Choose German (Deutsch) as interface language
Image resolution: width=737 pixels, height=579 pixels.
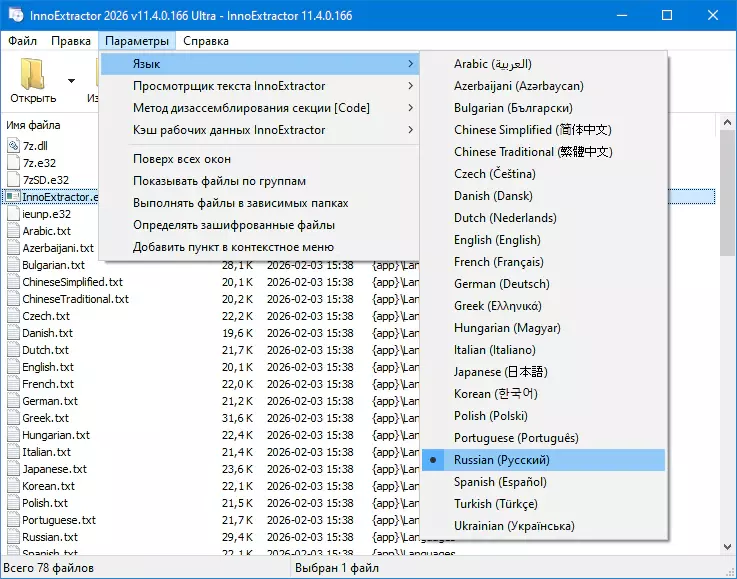coord(502,284)
